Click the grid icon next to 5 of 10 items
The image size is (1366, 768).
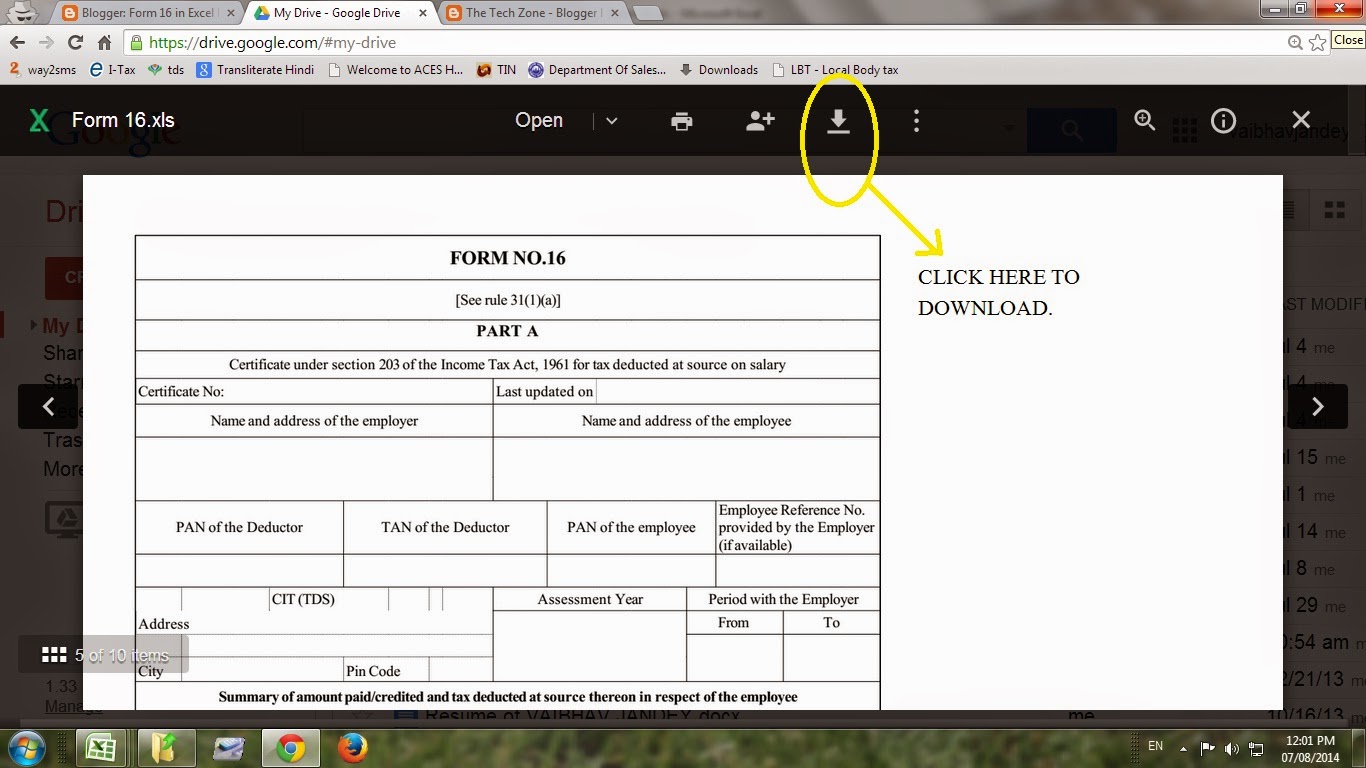tap(54, 654)
